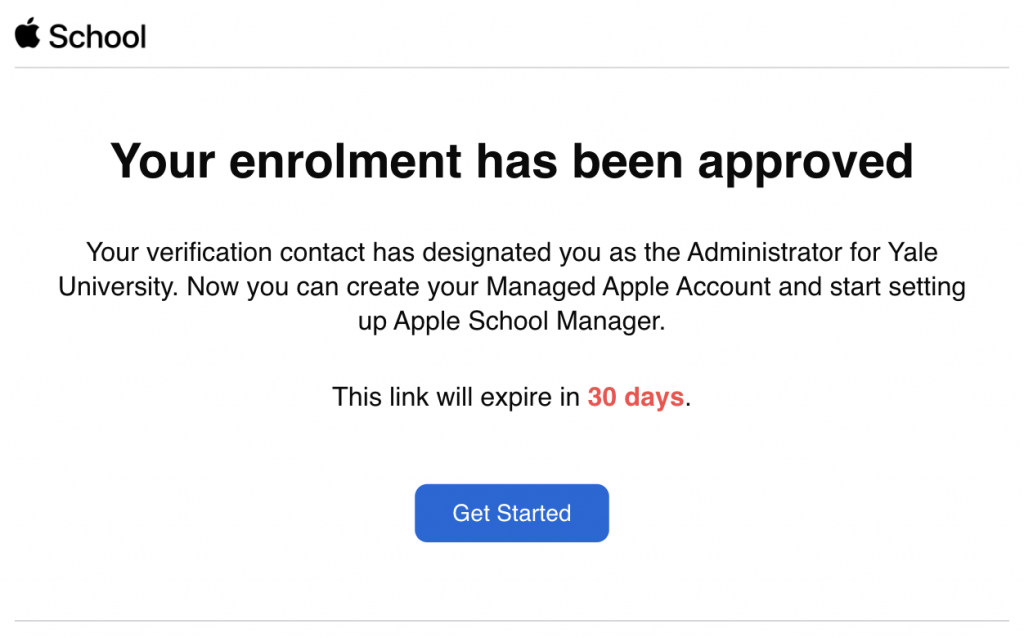Click the School label beside the logo
1024x638 pixels.
(97, 37)
